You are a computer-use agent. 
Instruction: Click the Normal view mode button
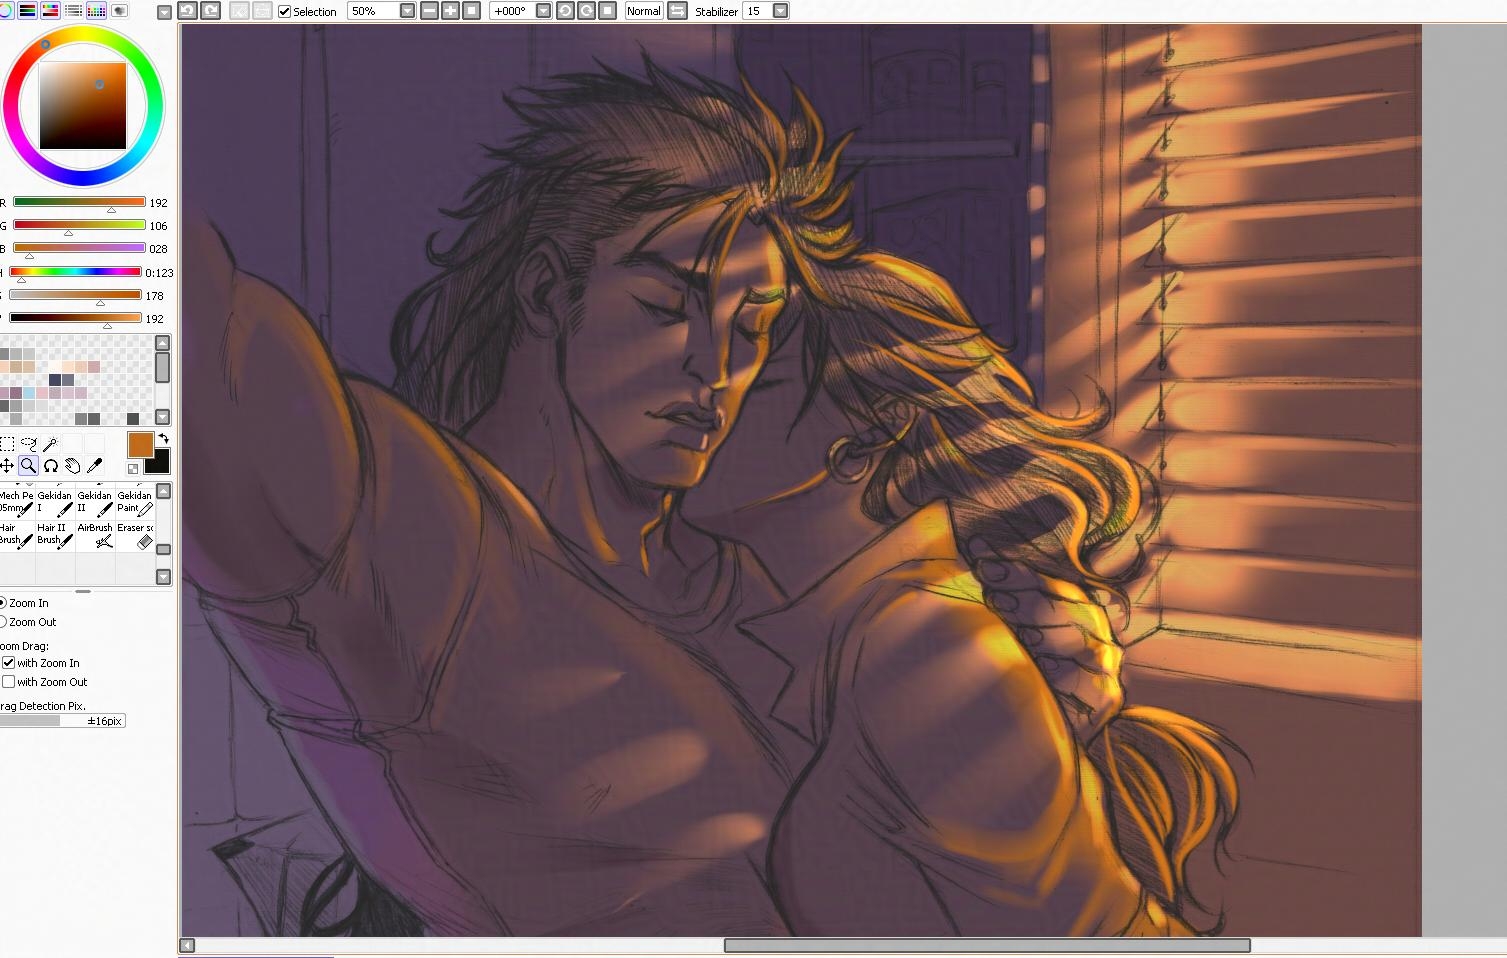(643, 11)
